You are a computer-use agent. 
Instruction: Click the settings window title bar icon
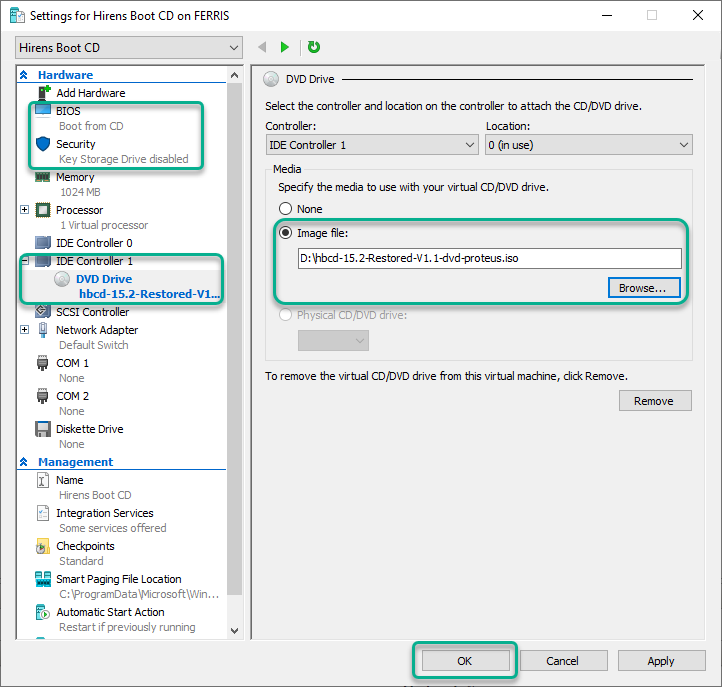[x=17, y=16]
